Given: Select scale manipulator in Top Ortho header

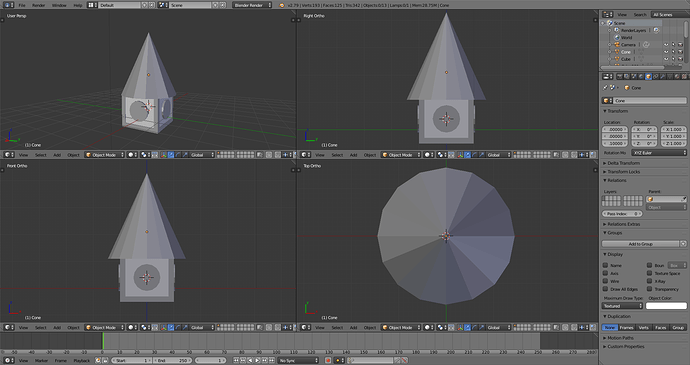Looking at the screenshot, I should coord(481,327).
